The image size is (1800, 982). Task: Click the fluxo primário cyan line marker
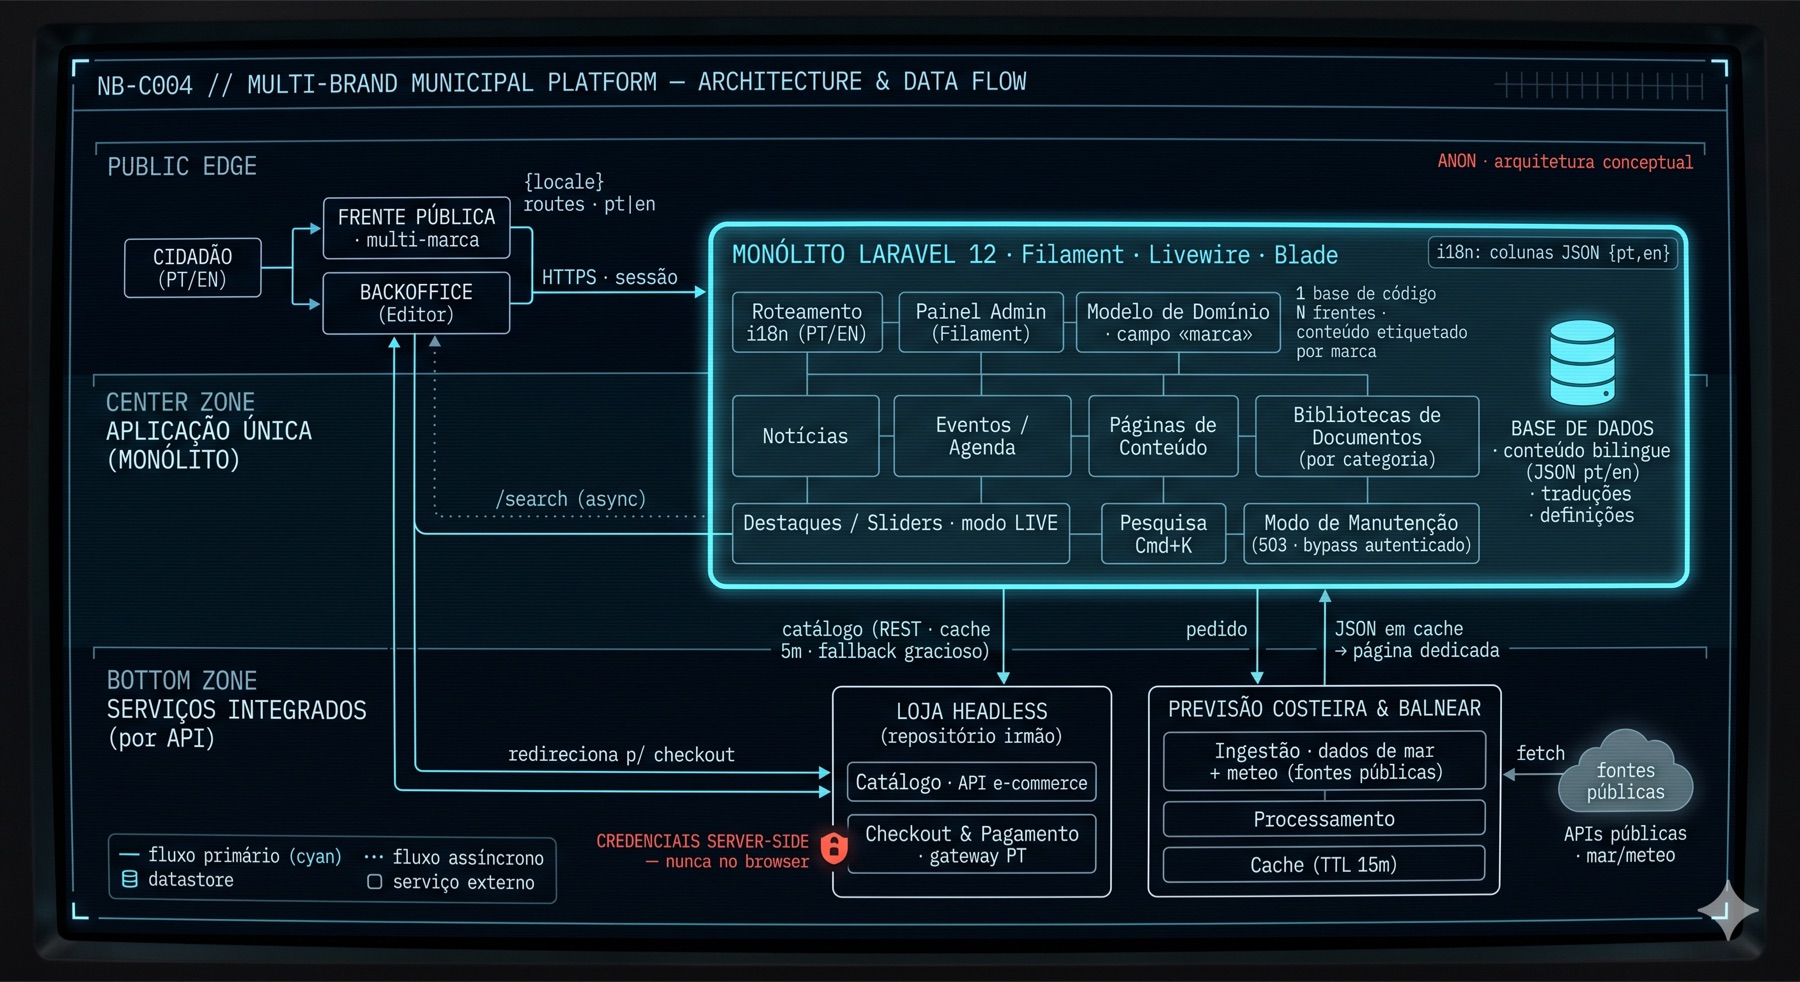[x=129, y=855]
